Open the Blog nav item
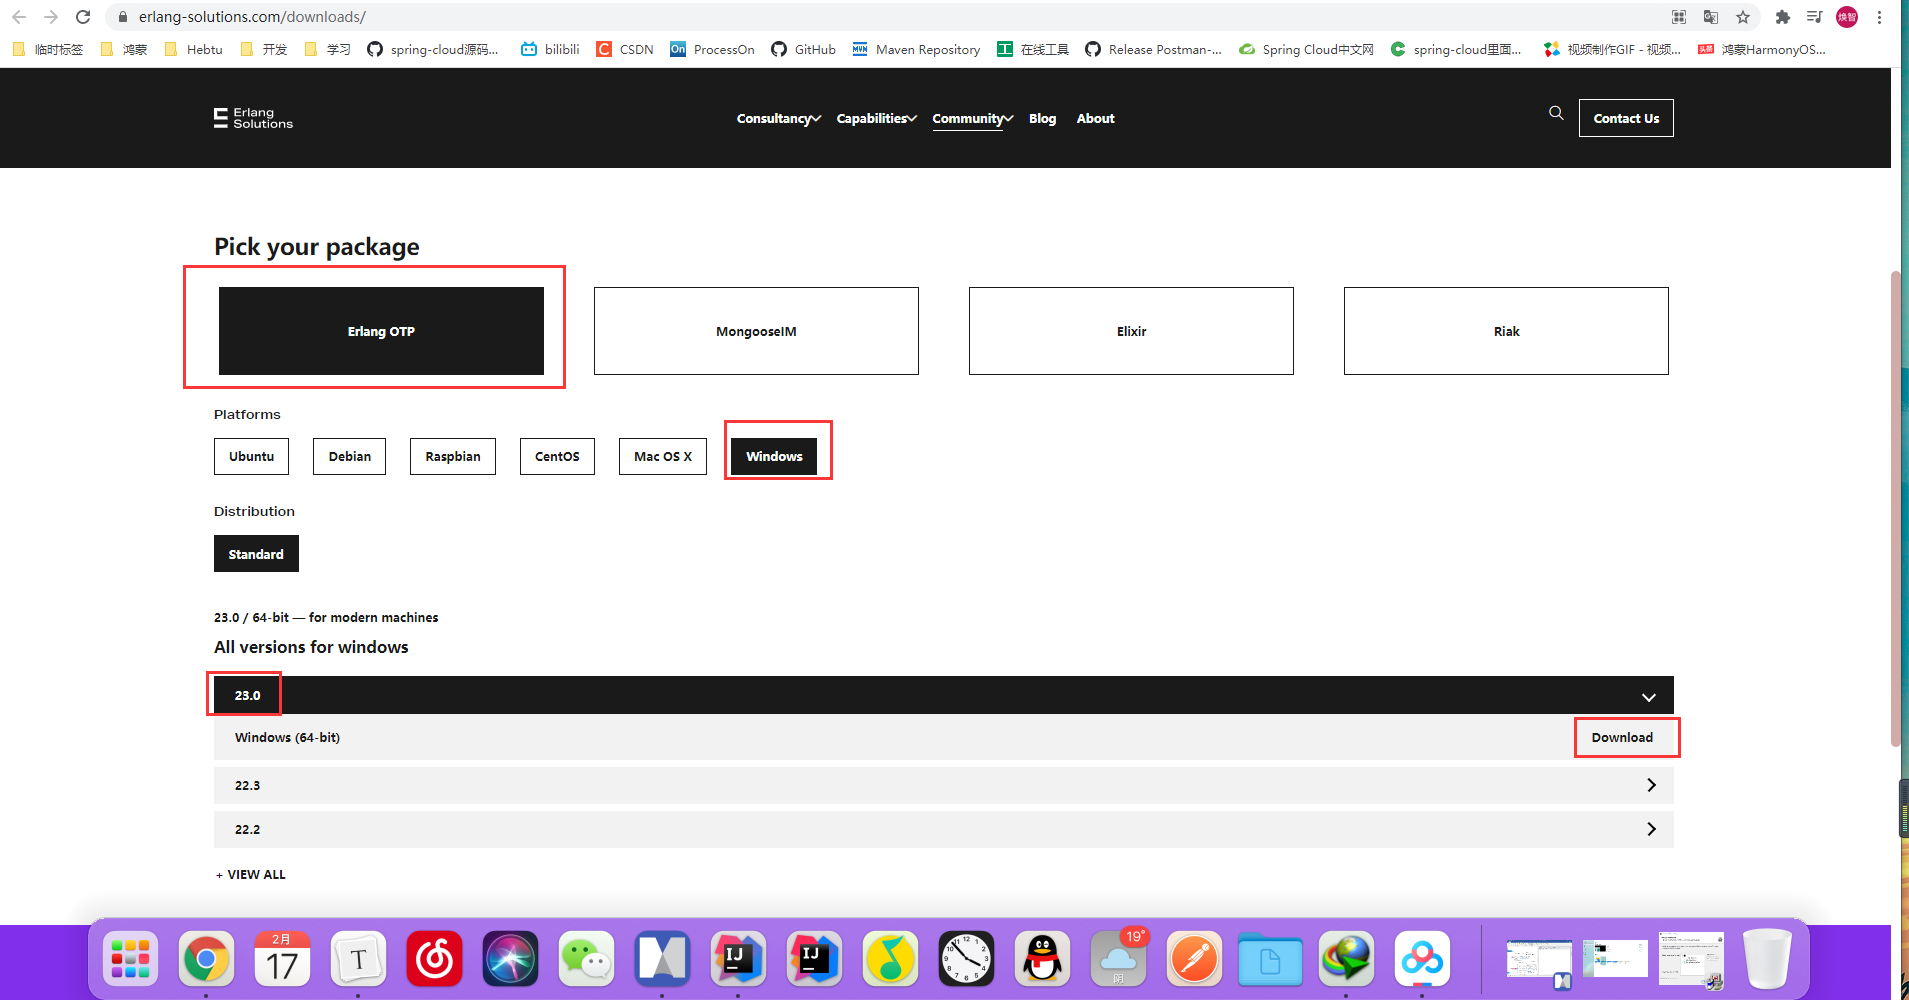1909x1000 pixels. (x=1042, y=118)
